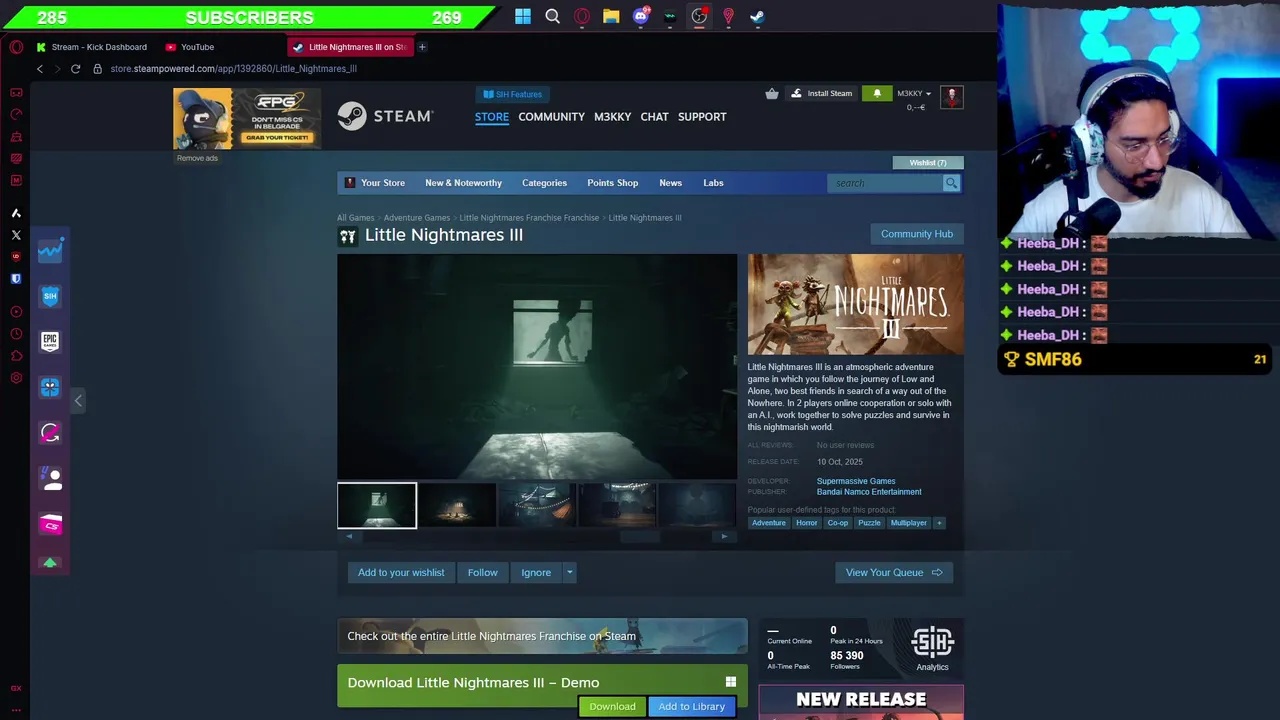Open the Epic Games sidebar icon
1280x720 pixels.
click(50, 341)
